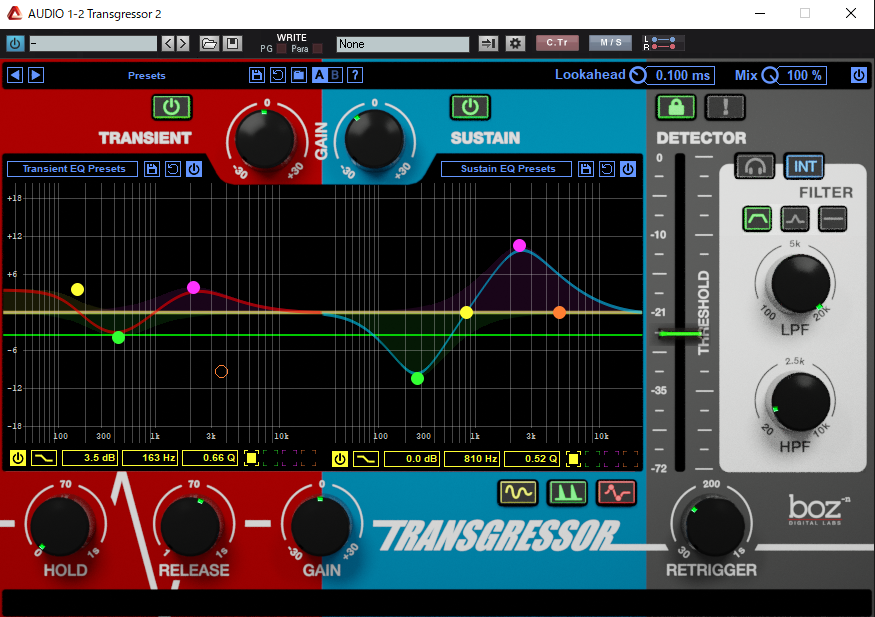Select the B comparison state

tap(335, 75)
